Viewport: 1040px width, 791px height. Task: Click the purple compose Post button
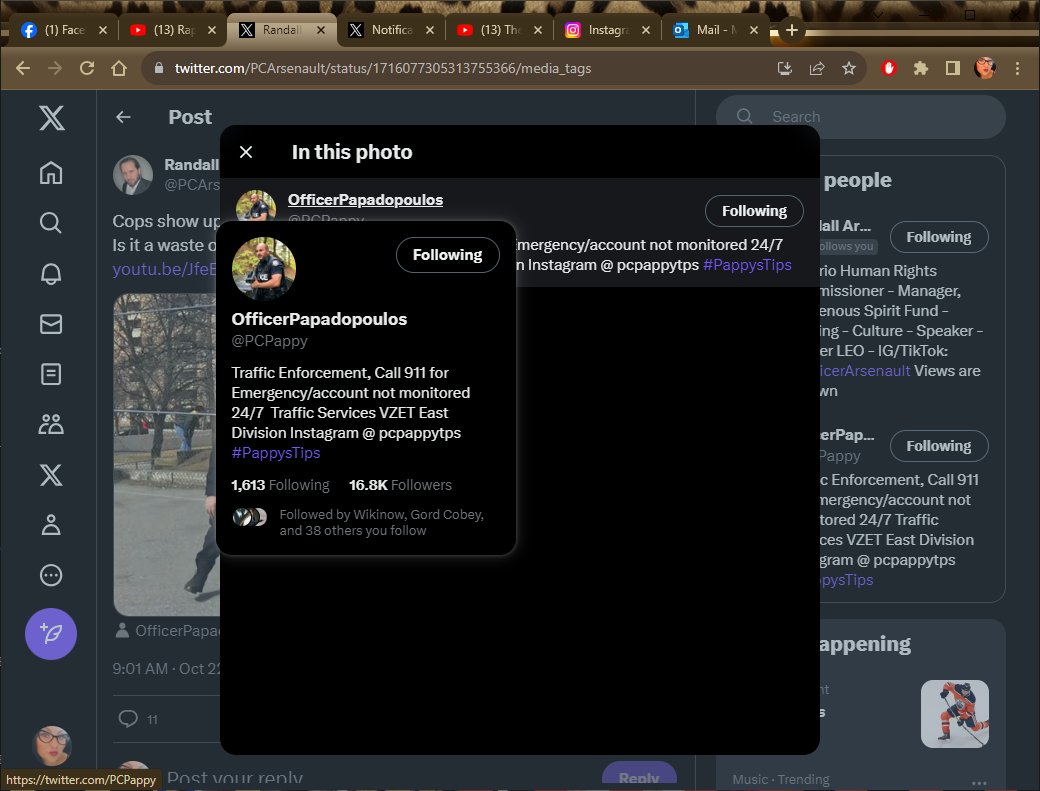click(51, 634)
